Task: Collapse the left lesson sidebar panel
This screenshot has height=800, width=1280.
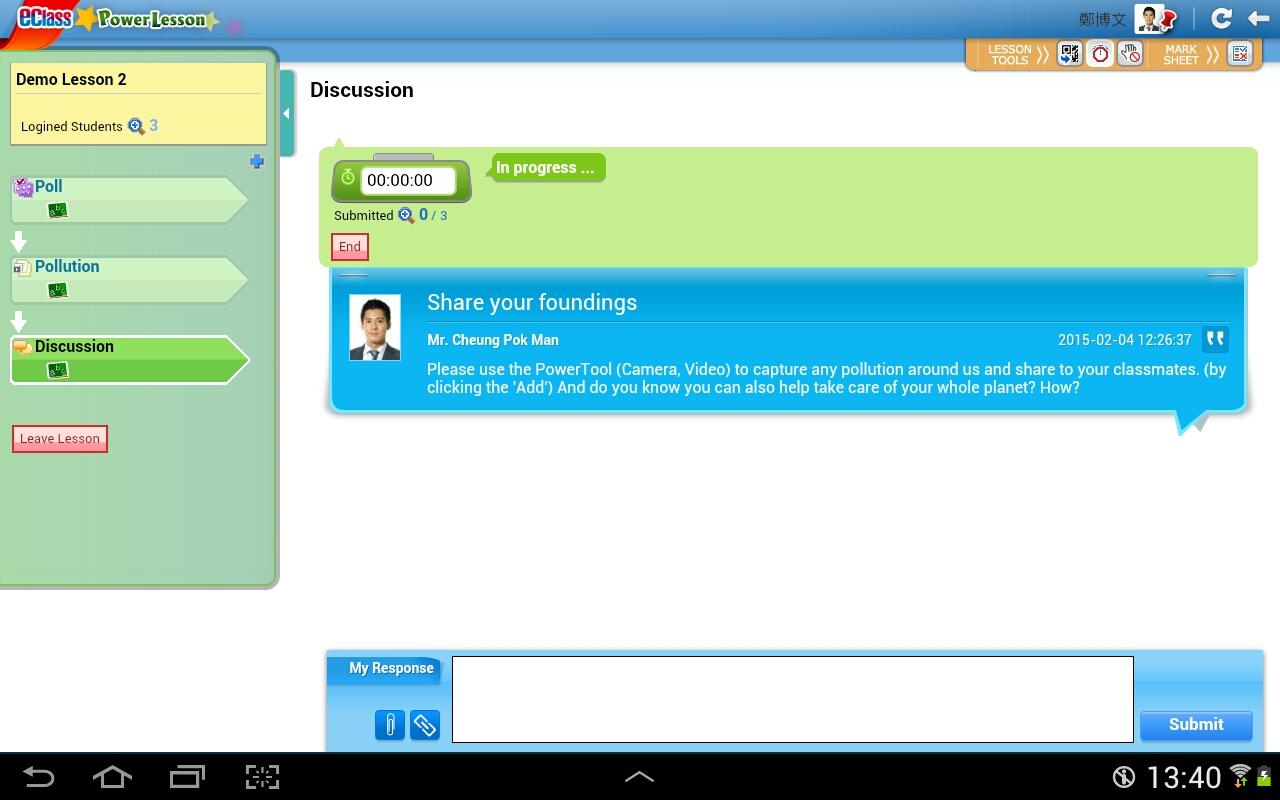Action: [287, 113]
